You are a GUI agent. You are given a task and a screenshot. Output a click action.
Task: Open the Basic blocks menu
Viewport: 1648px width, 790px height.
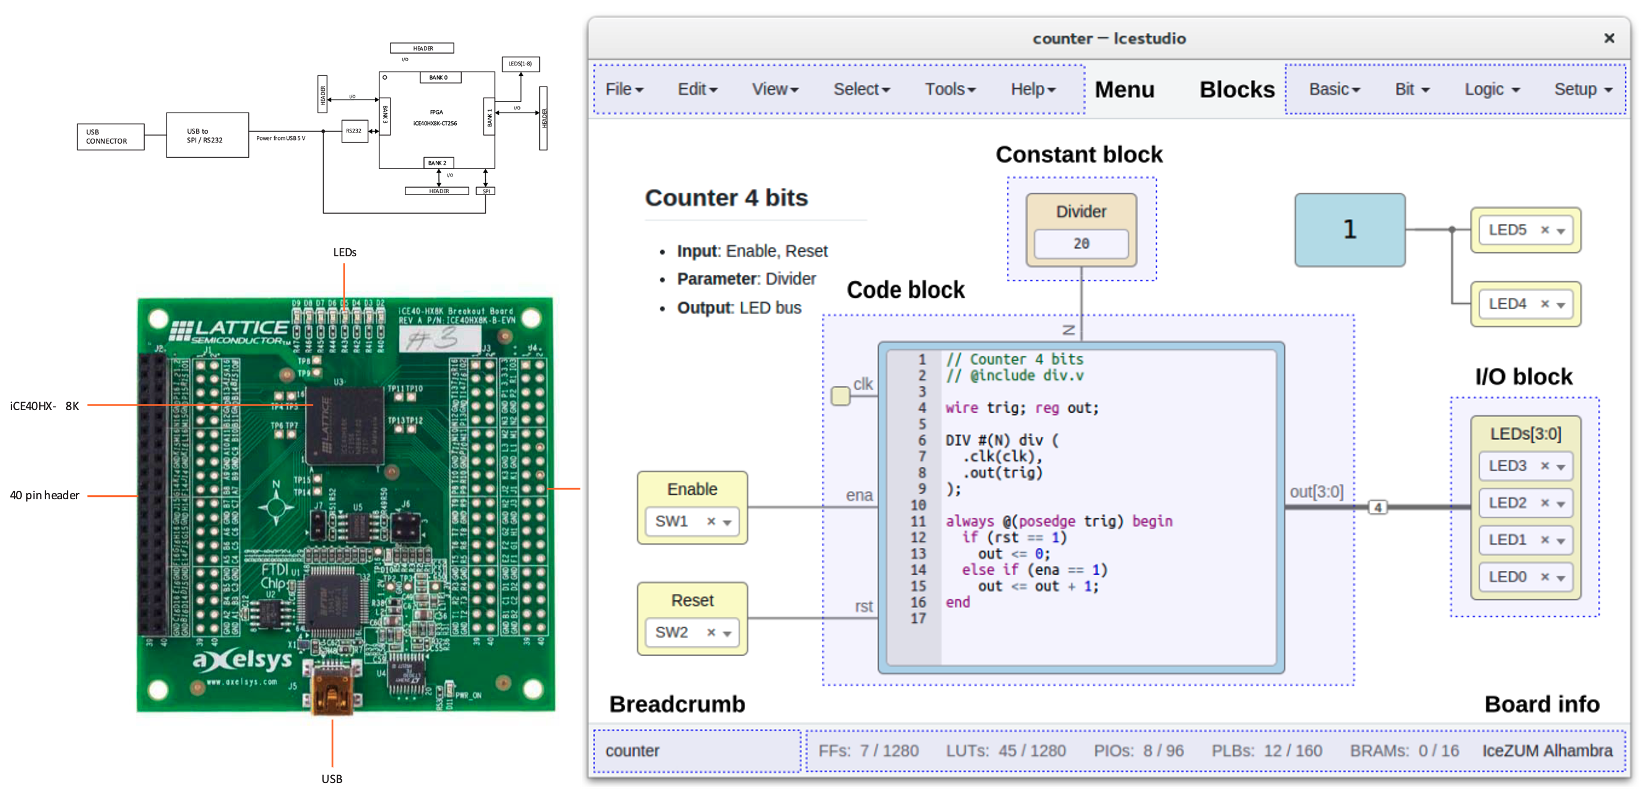(1334, 89)
